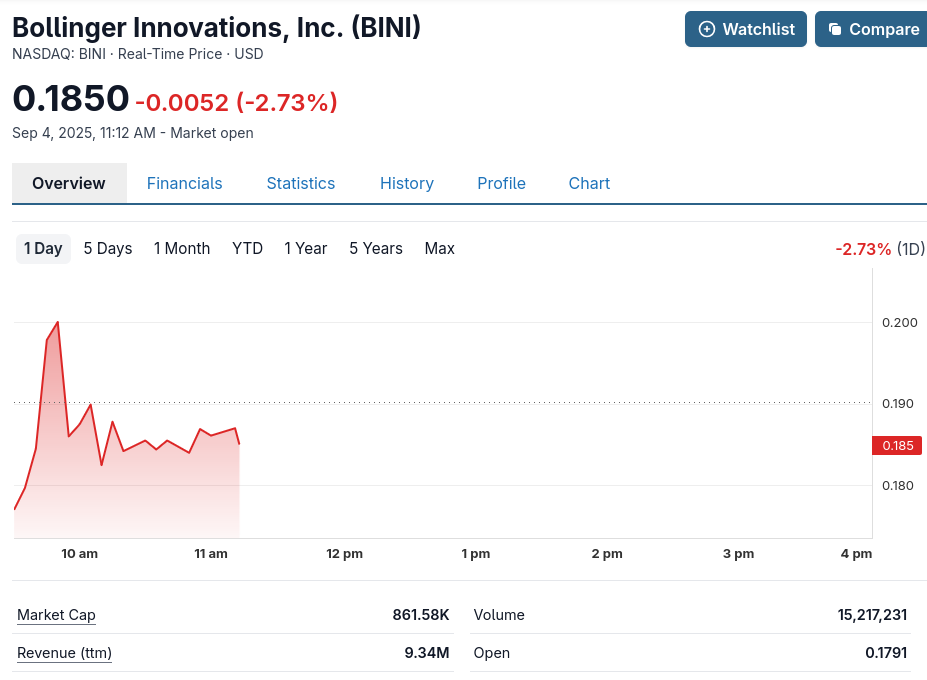Image resolution: width=927 pixels, height=680 pixels.
Task: Open the Financials tab
Action: point(184,183)
